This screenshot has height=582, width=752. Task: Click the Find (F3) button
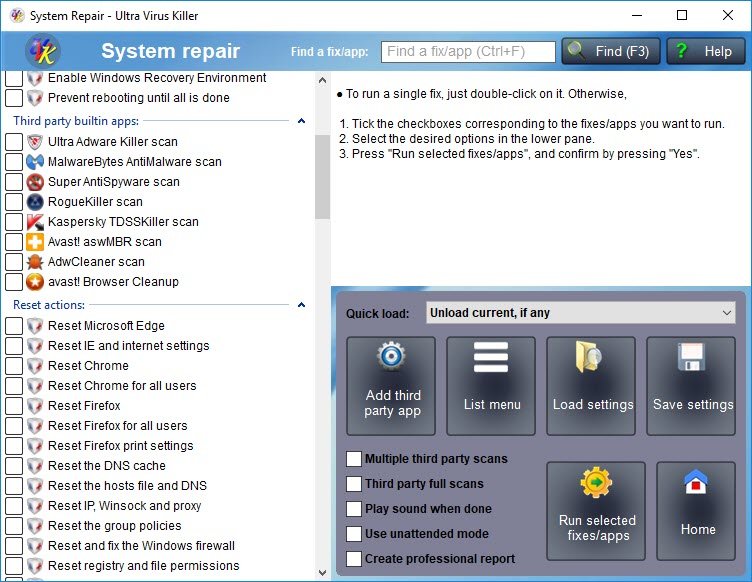point(611,51)
